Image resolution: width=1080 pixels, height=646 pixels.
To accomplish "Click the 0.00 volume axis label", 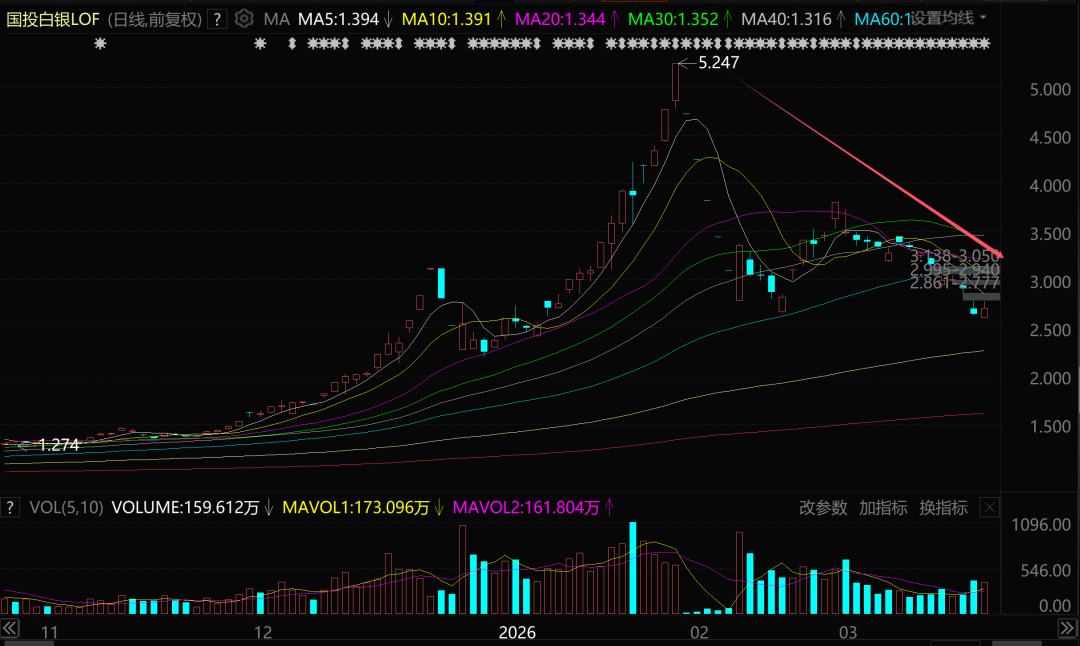I will tap(1055, 605).
